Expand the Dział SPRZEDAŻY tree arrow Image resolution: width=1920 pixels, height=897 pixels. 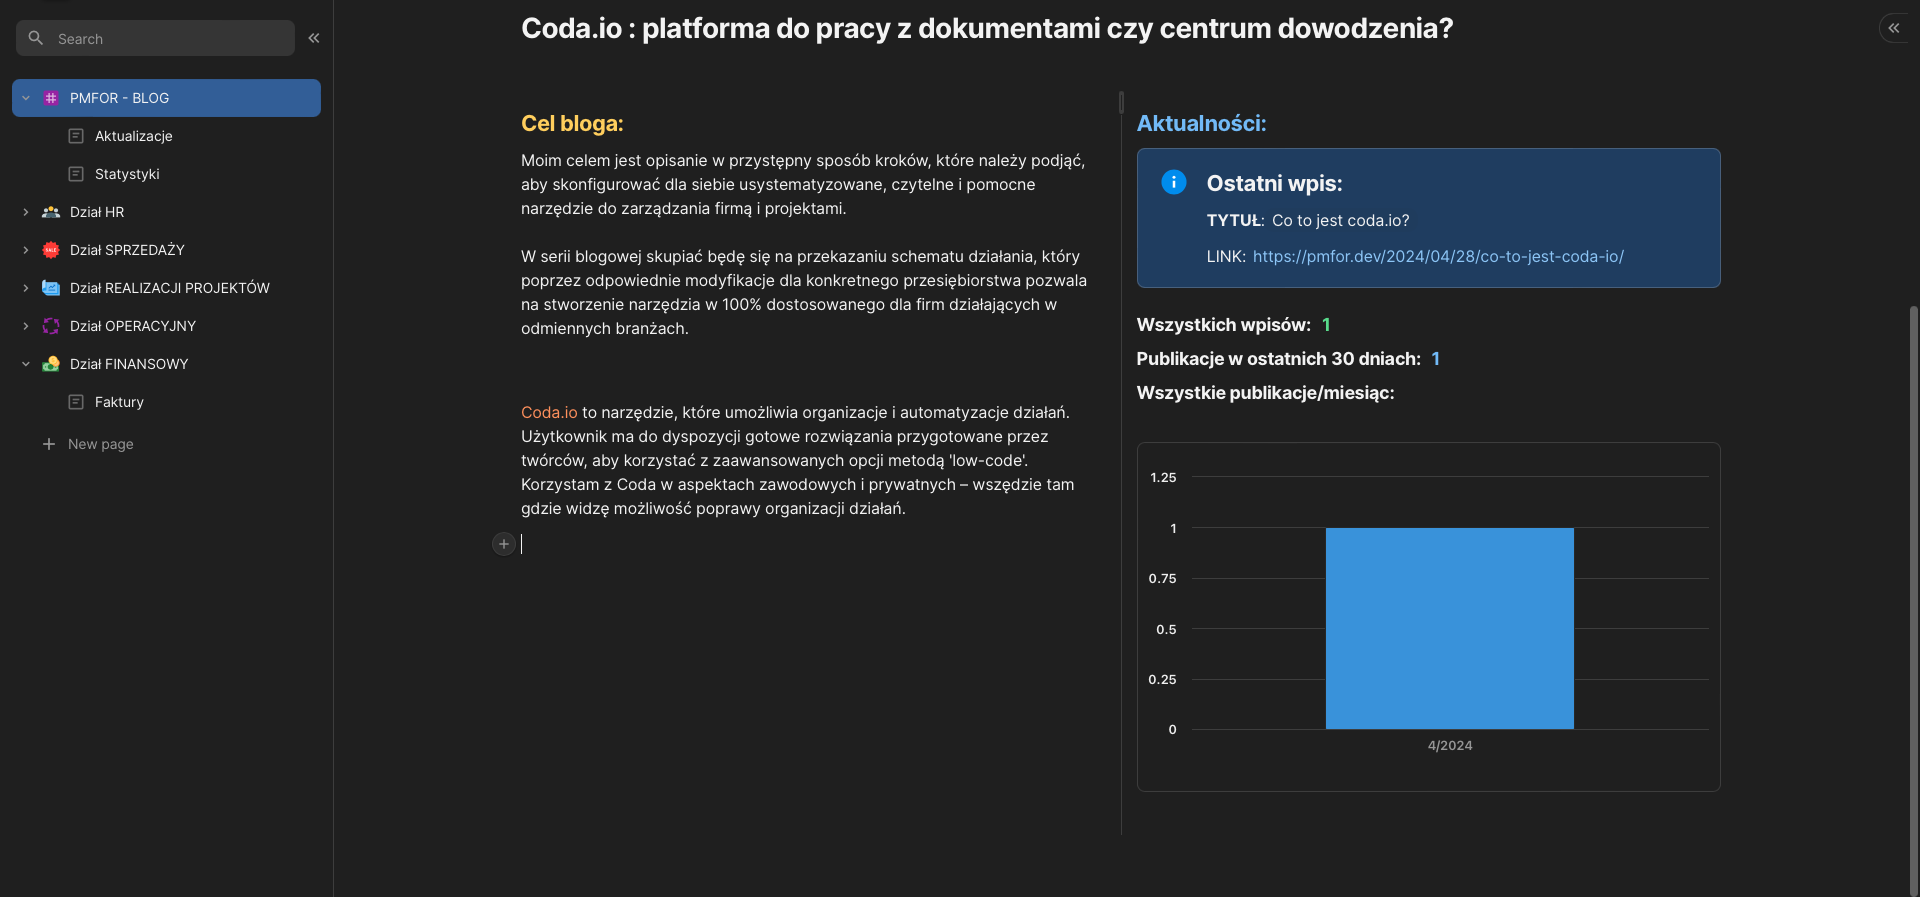(26, 250)
